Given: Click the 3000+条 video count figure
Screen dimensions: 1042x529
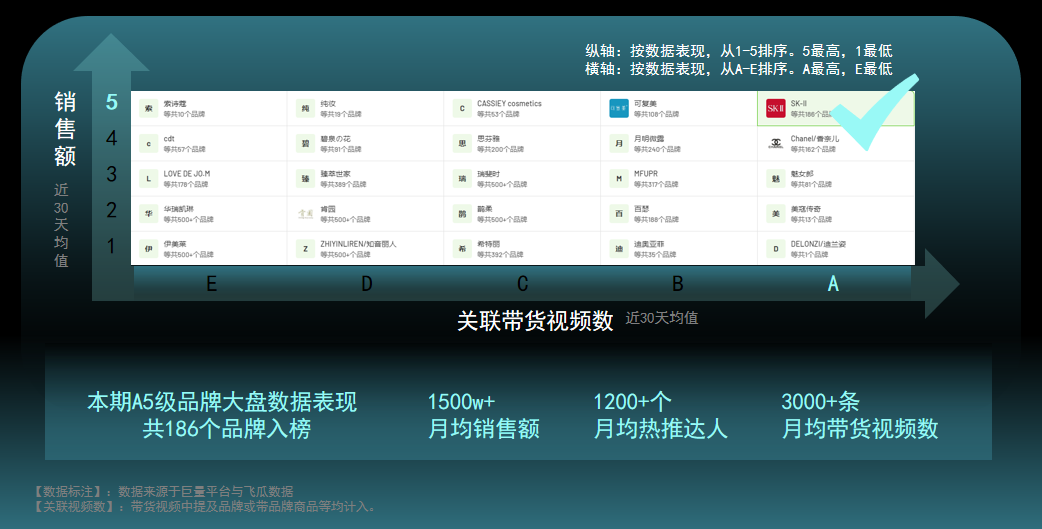Looking at the screenshot, I should point(821,401).
